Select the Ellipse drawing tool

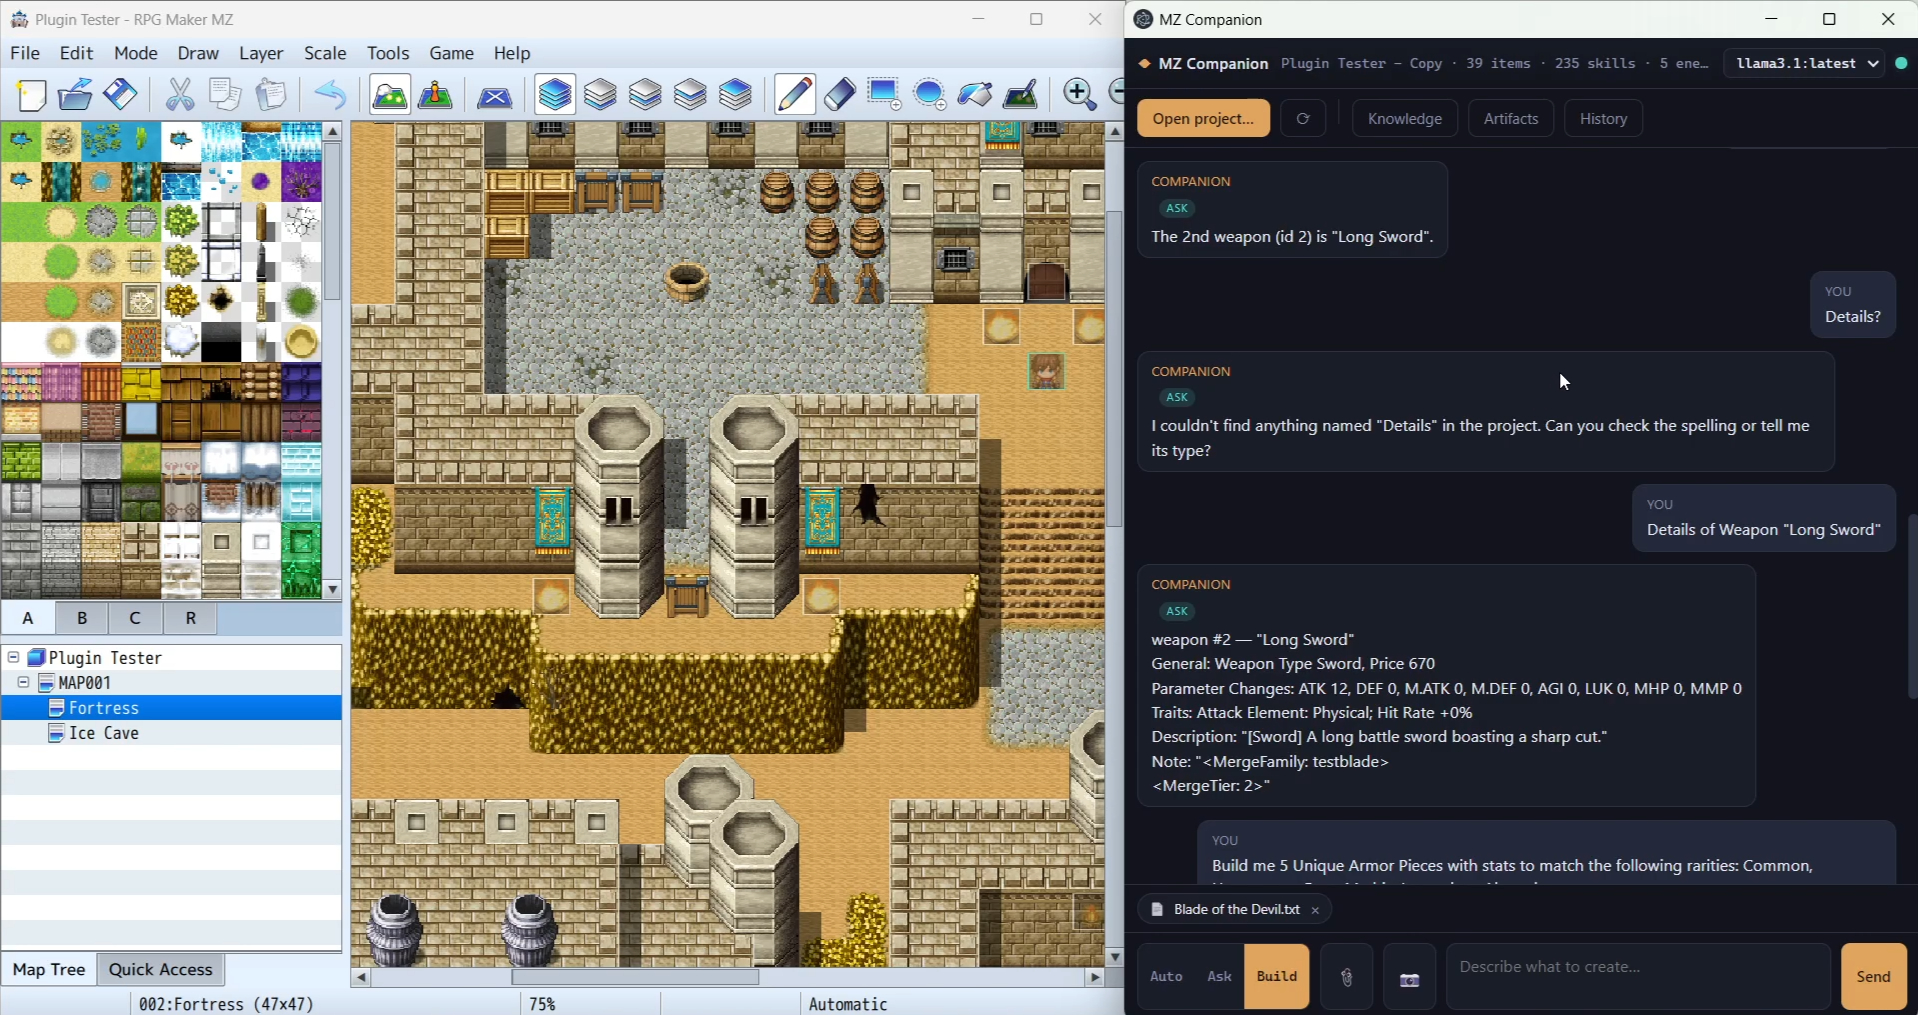tap(930, 95)
